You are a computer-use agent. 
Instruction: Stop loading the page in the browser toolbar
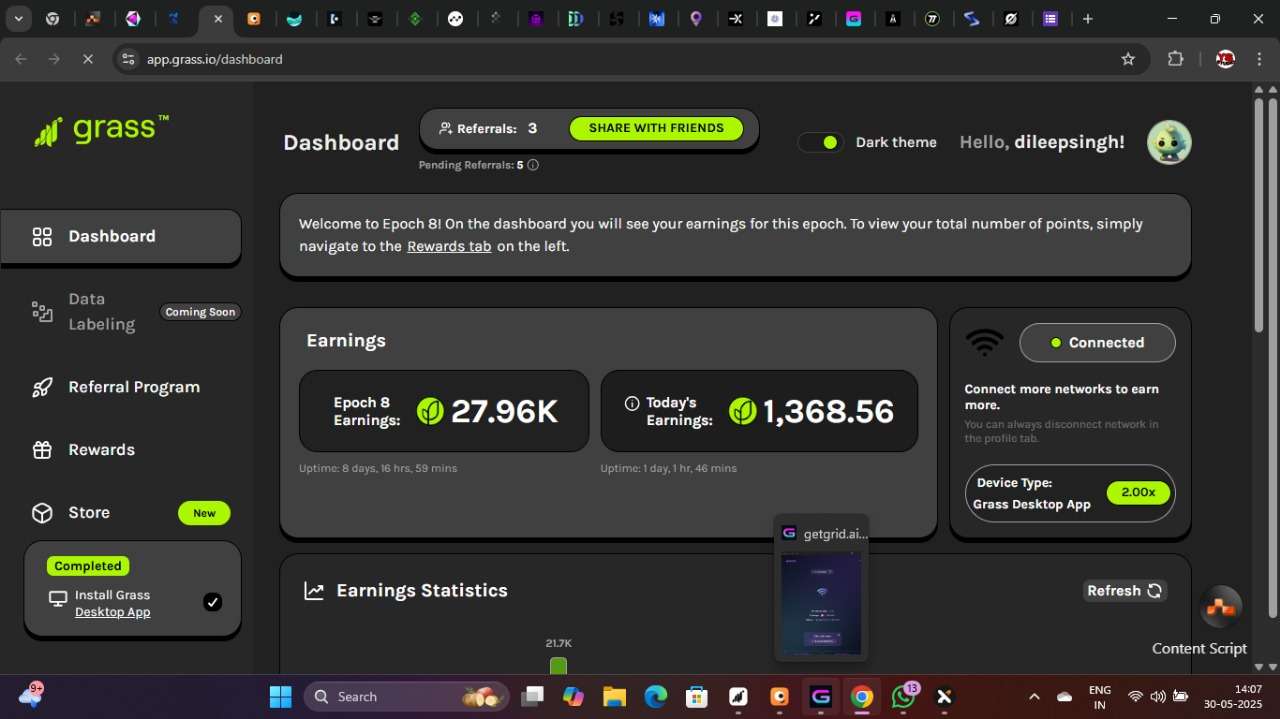coord(87,59)
